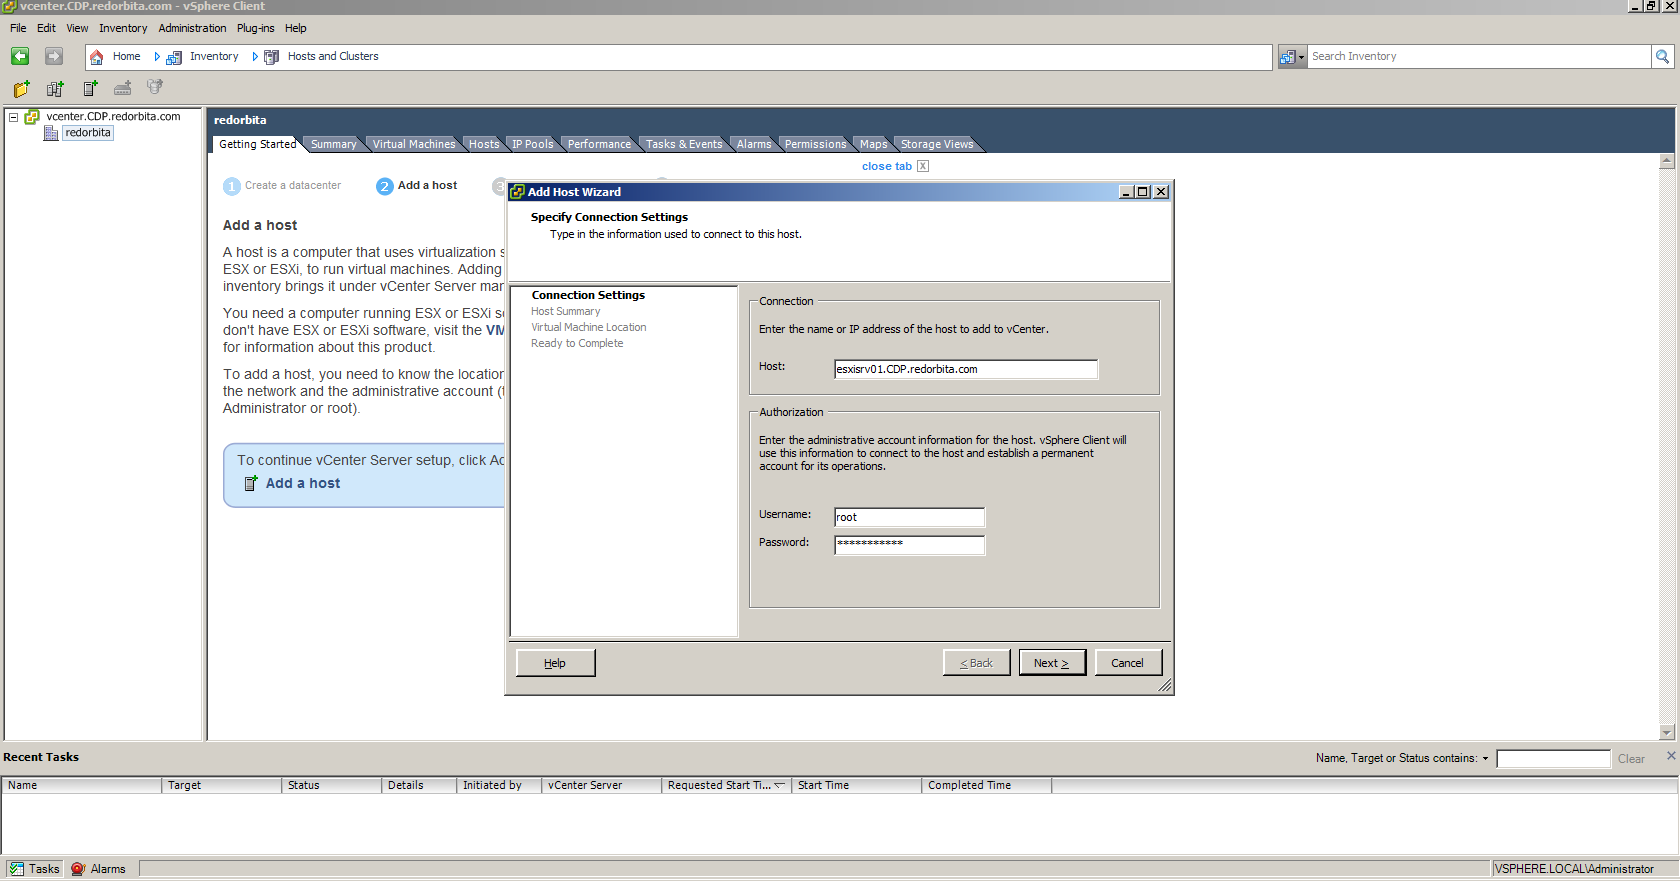
Task: Click the New Folder toolbar icon
Action: tap(21, 89)
